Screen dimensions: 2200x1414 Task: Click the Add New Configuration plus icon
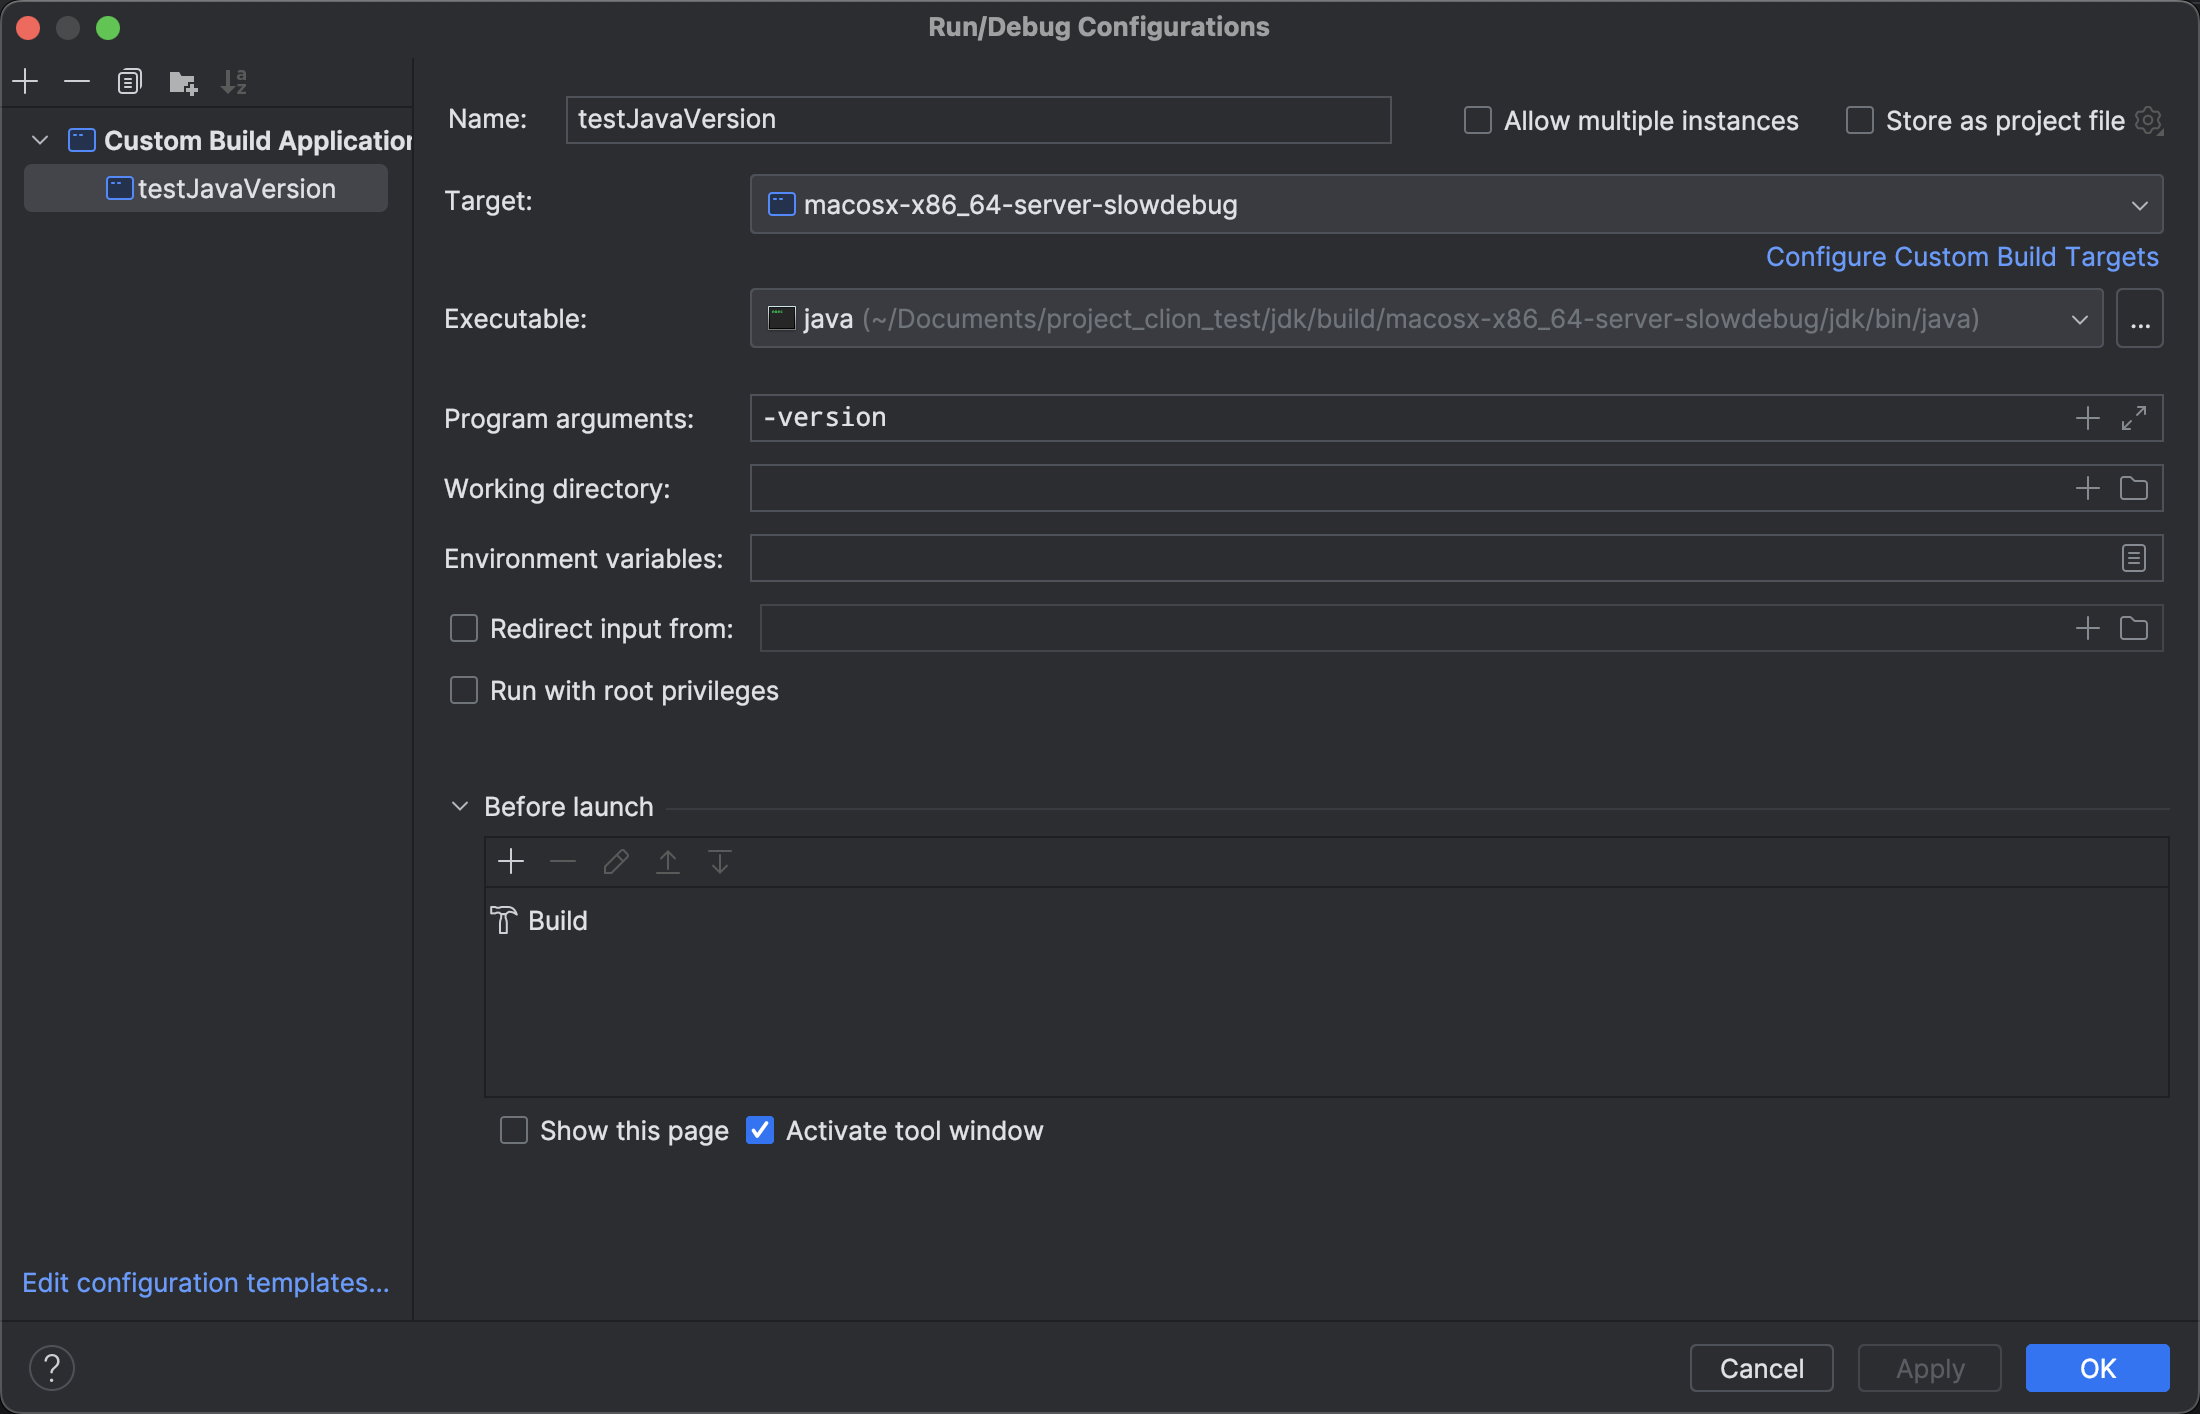pos(26,81)
